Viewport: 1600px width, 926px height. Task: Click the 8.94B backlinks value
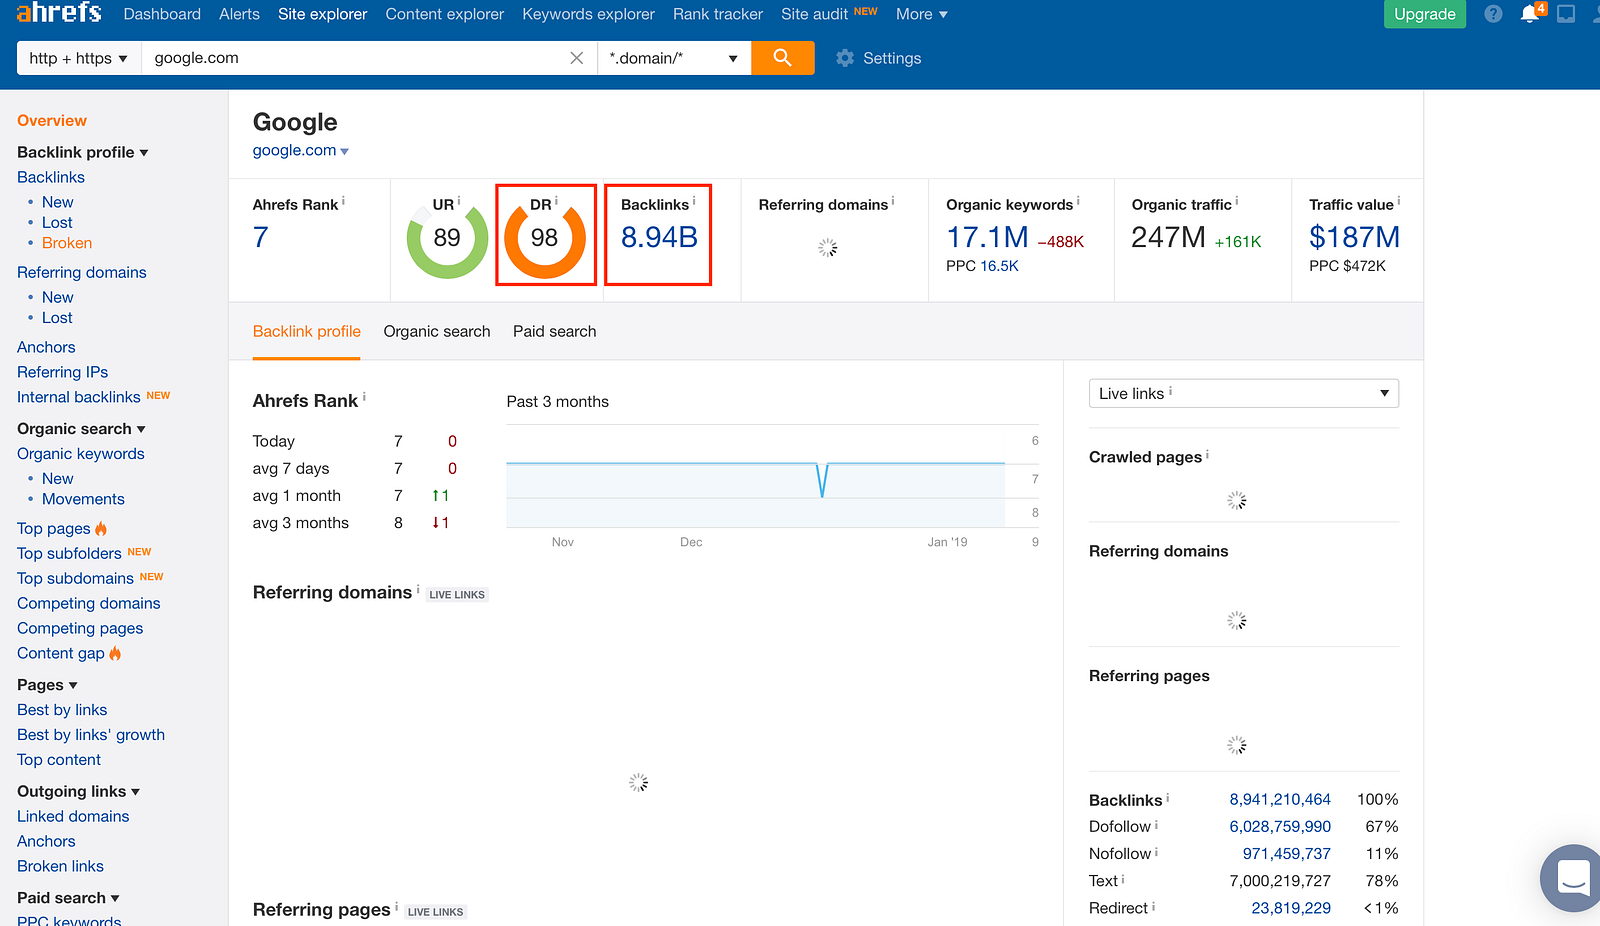659,238
